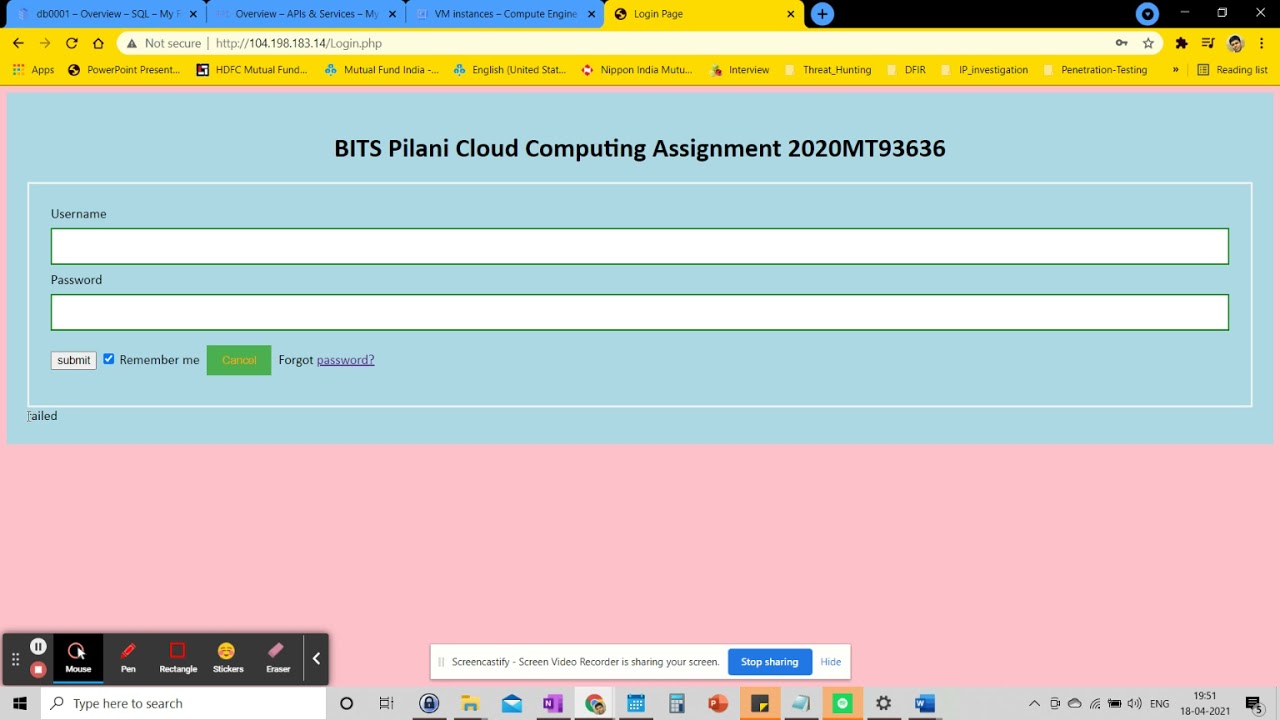Open a new tab with plus button

coord(822,14)
